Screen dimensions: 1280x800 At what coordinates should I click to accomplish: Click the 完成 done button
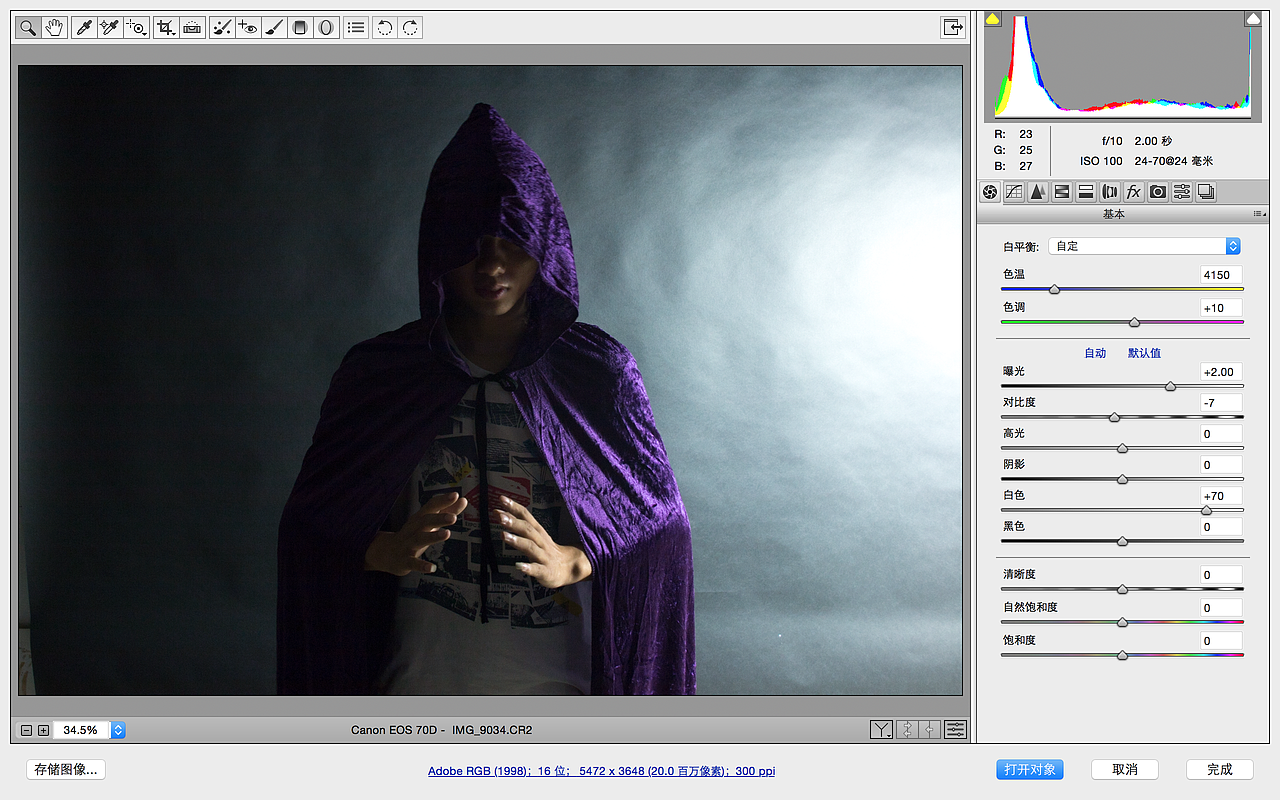(1220, 770)
